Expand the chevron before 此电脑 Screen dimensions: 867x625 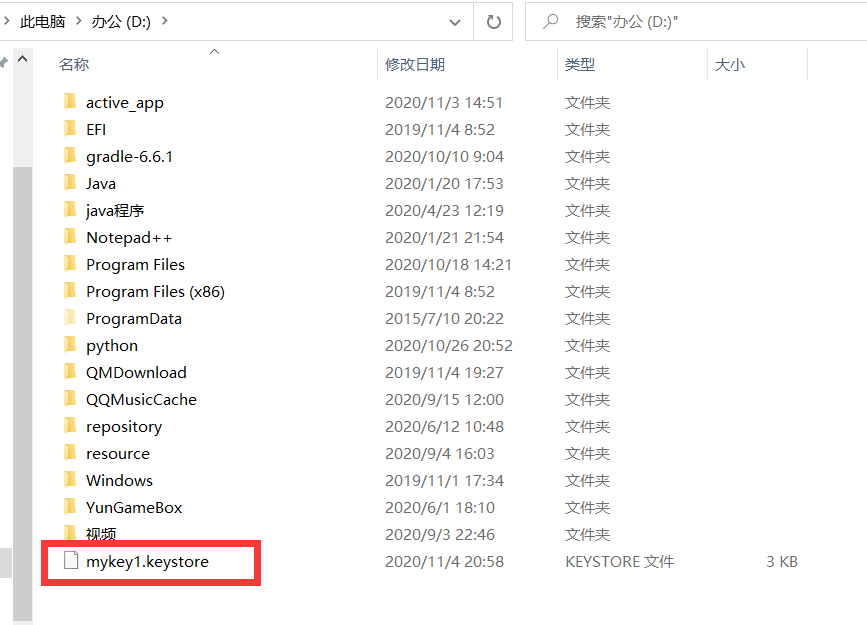(x=6, y=21)
